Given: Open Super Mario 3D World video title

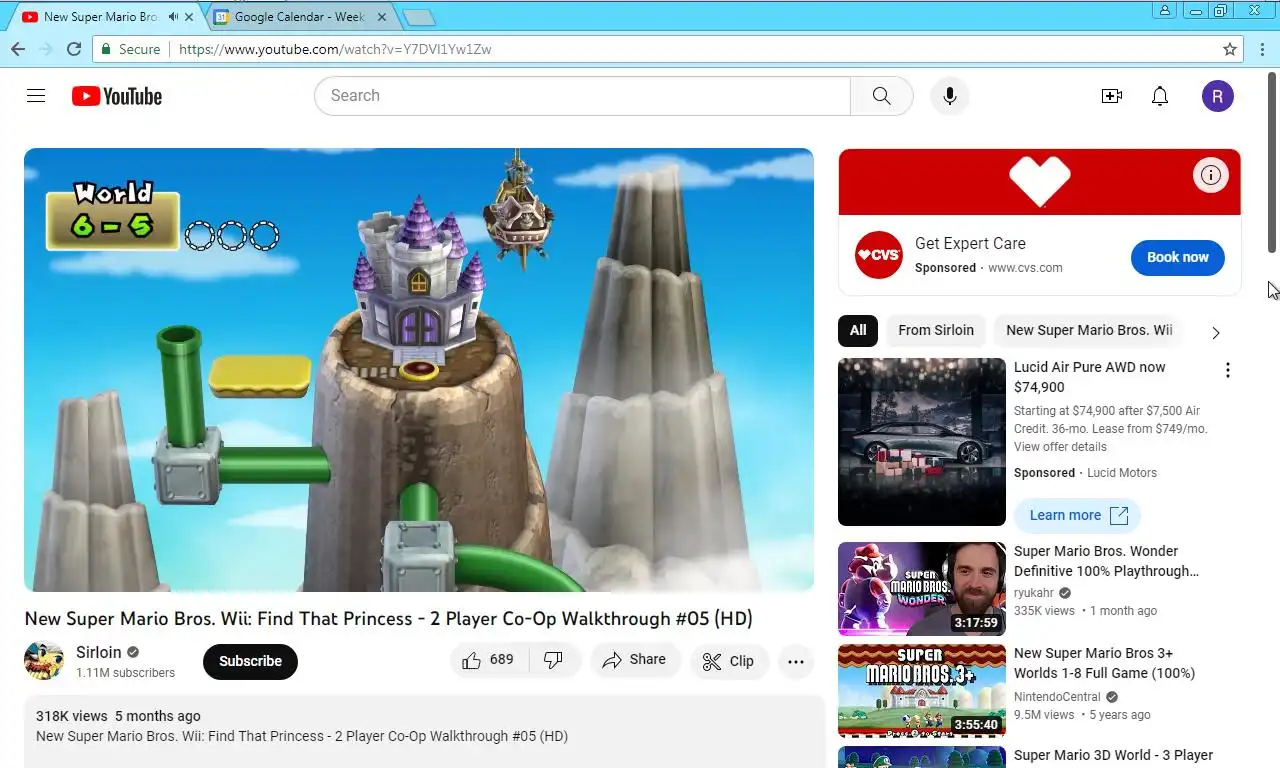Looking at the screenshot, I should [x=1113, y=755].
